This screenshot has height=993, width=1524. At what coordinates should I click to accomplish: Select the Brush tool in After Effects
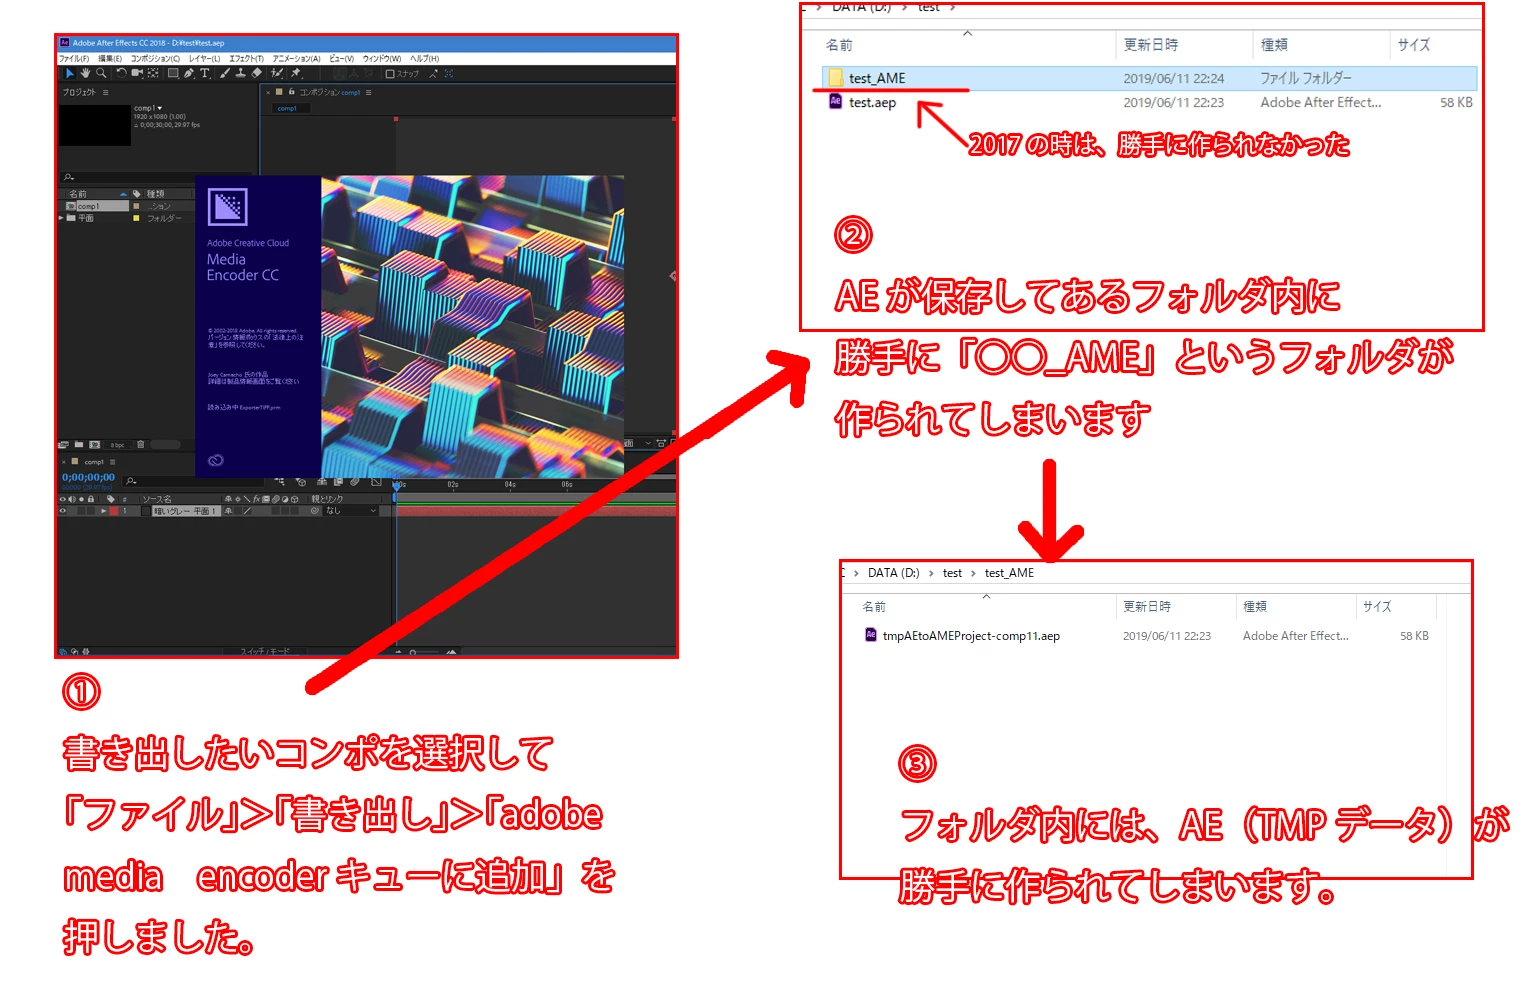(x=225, y=73)
